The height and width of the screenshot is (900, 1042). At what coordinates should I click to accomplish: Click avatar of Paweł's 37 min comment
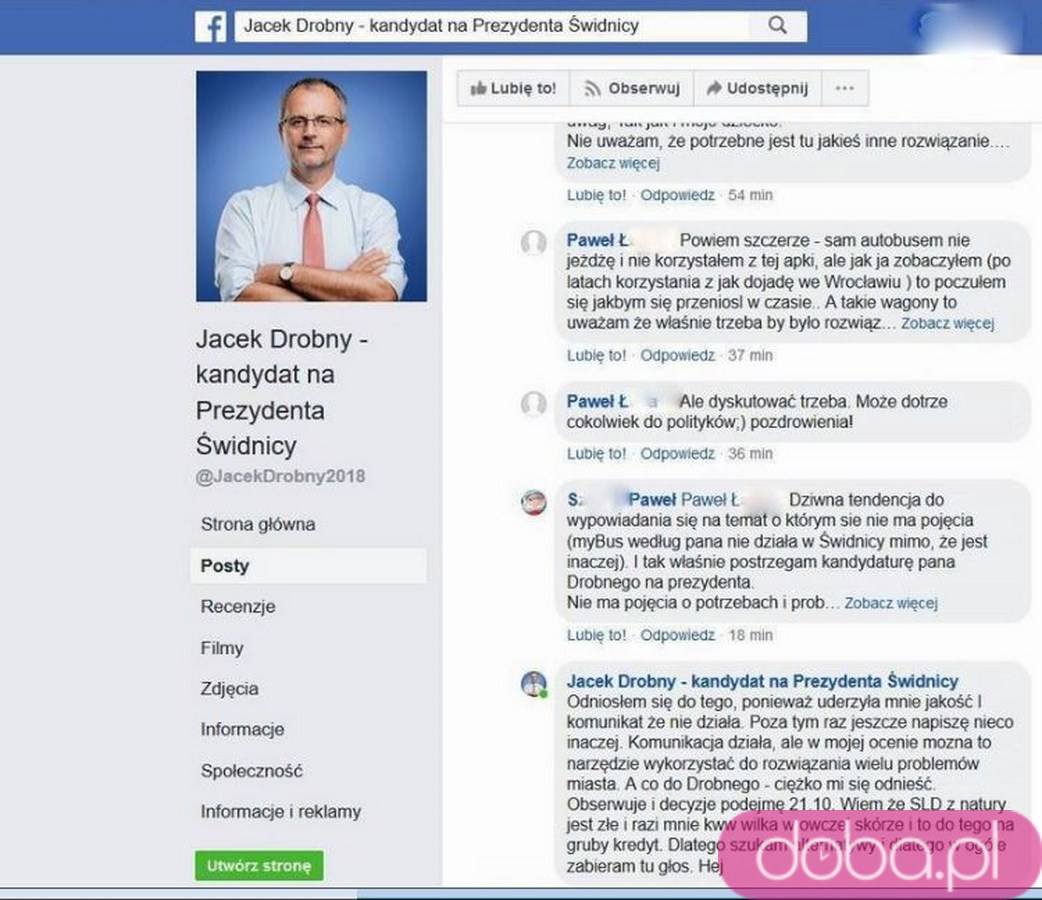point(534,243)
